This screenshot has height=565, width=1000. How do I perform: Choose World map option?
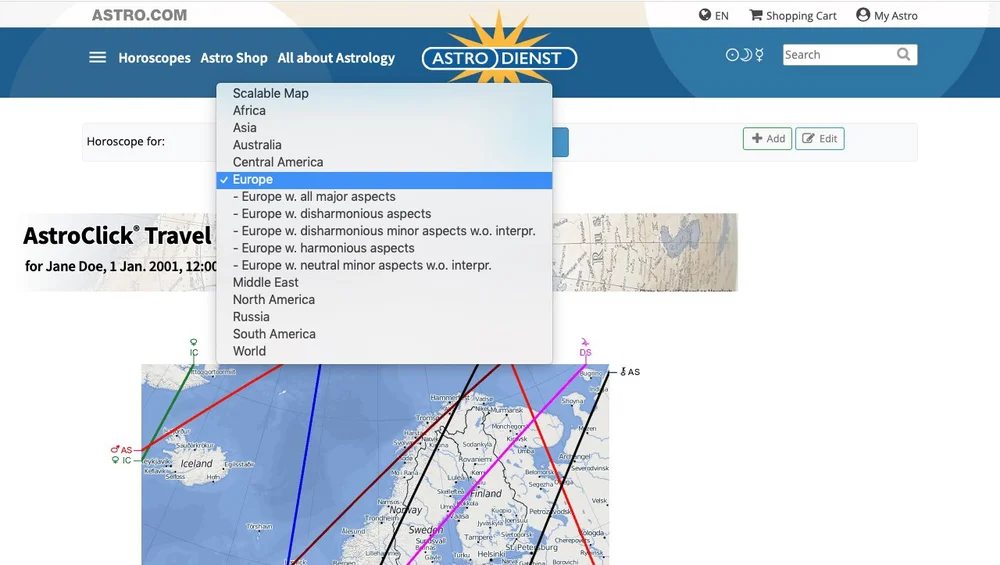[x=384, y=351]
